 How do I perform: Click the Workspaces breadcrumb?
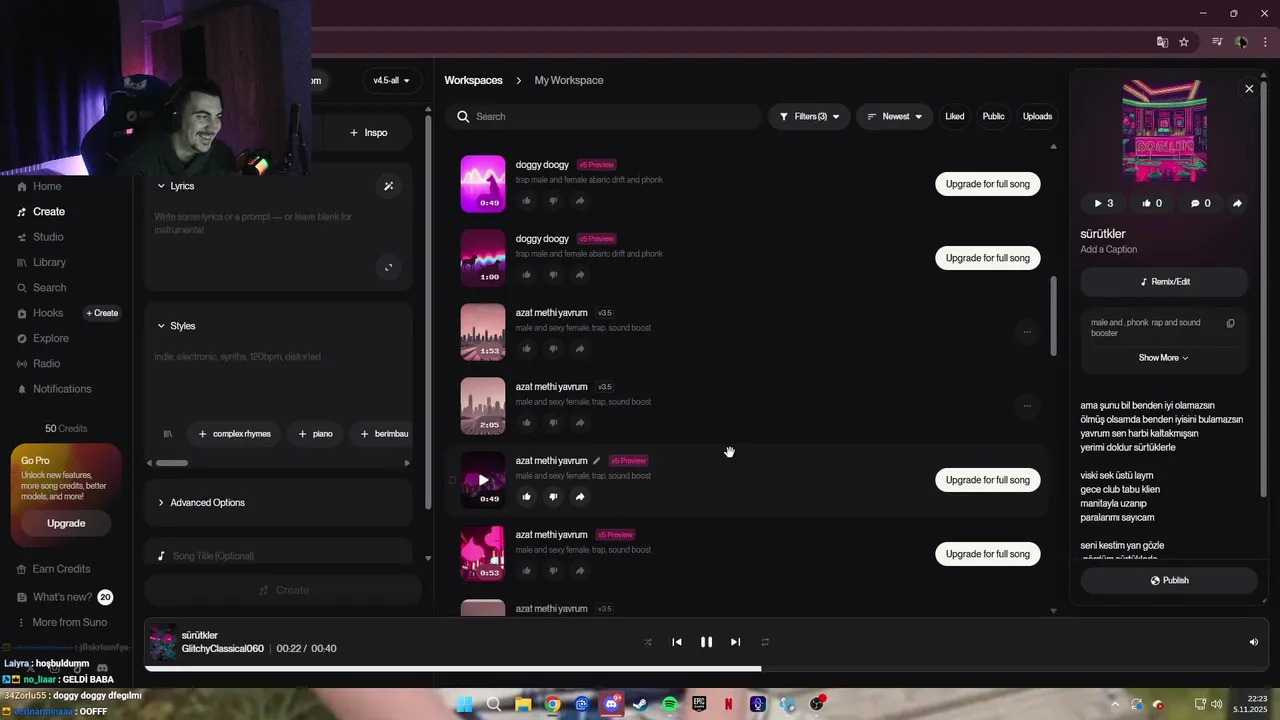473,80
